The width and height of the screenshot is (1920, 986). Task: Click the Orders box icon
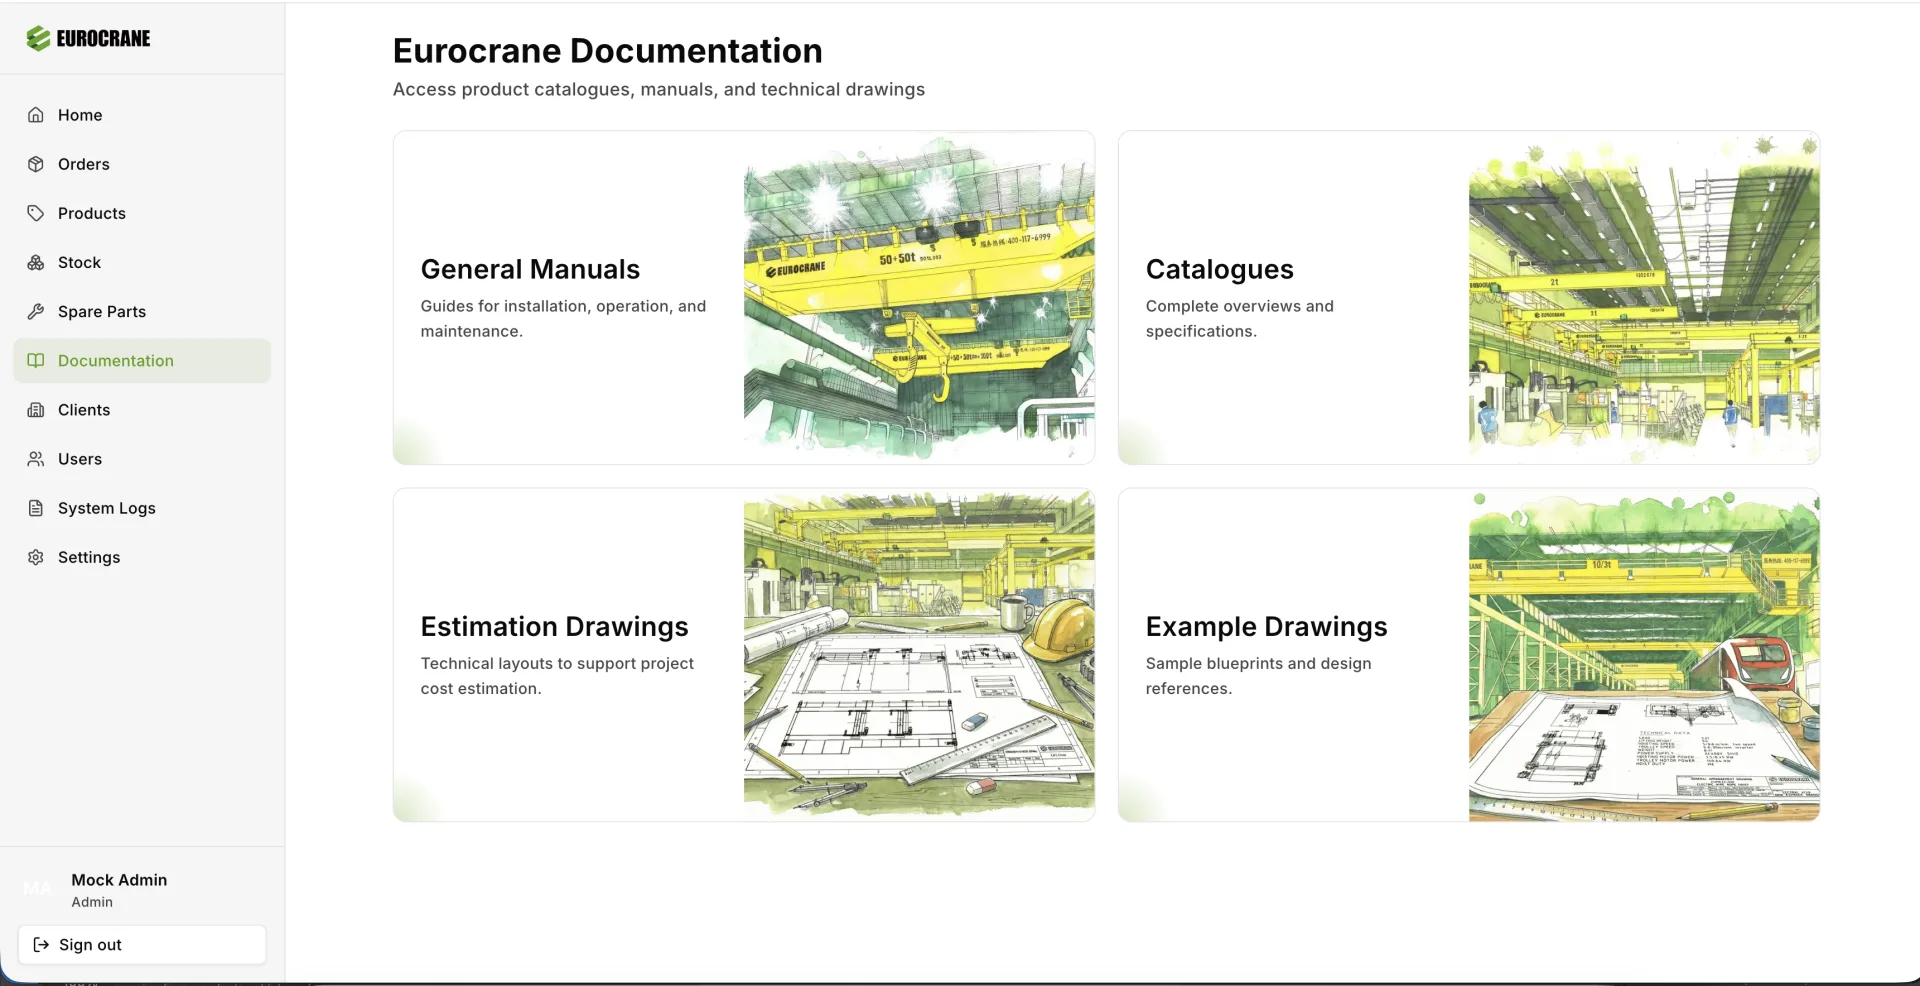pyautogui.click(x=36, y=164)
